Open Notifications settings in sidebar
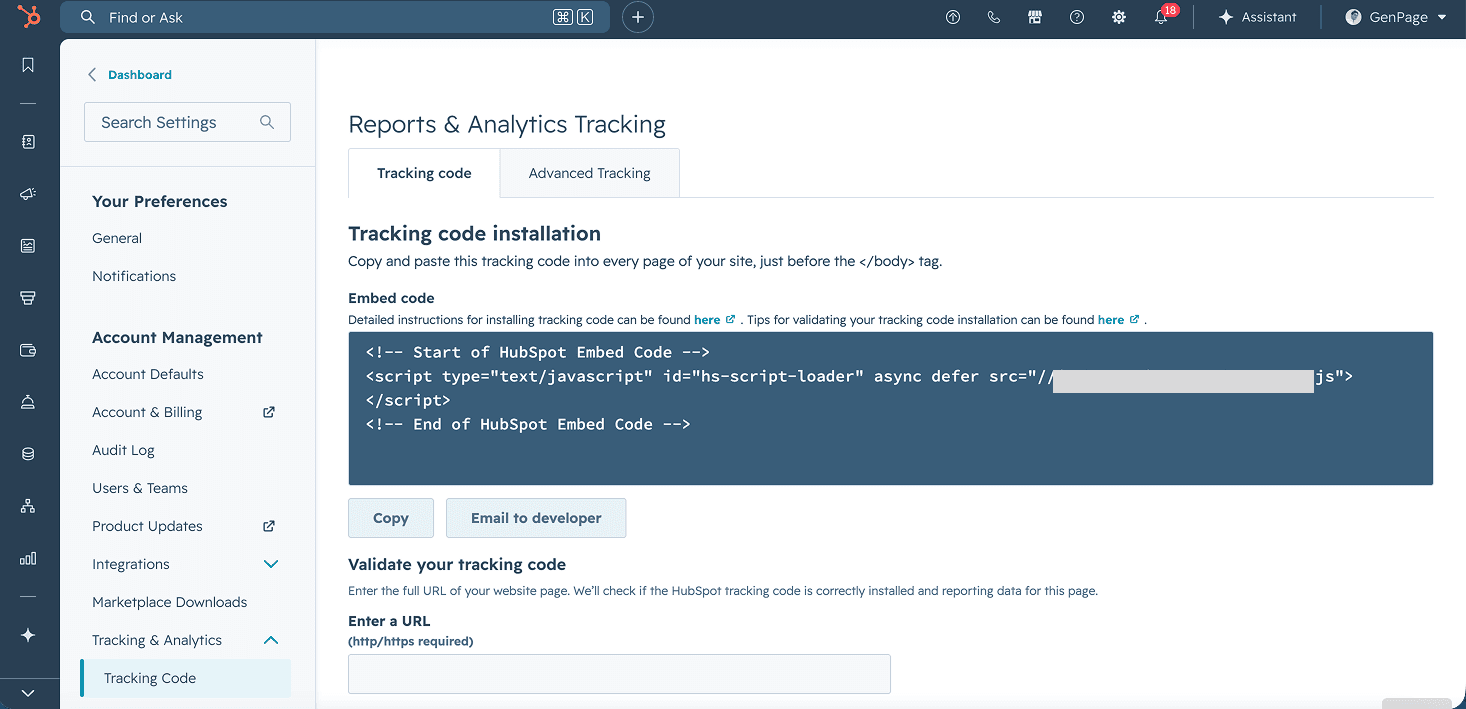Screen dimensions: 1466x709 (134, 276)
